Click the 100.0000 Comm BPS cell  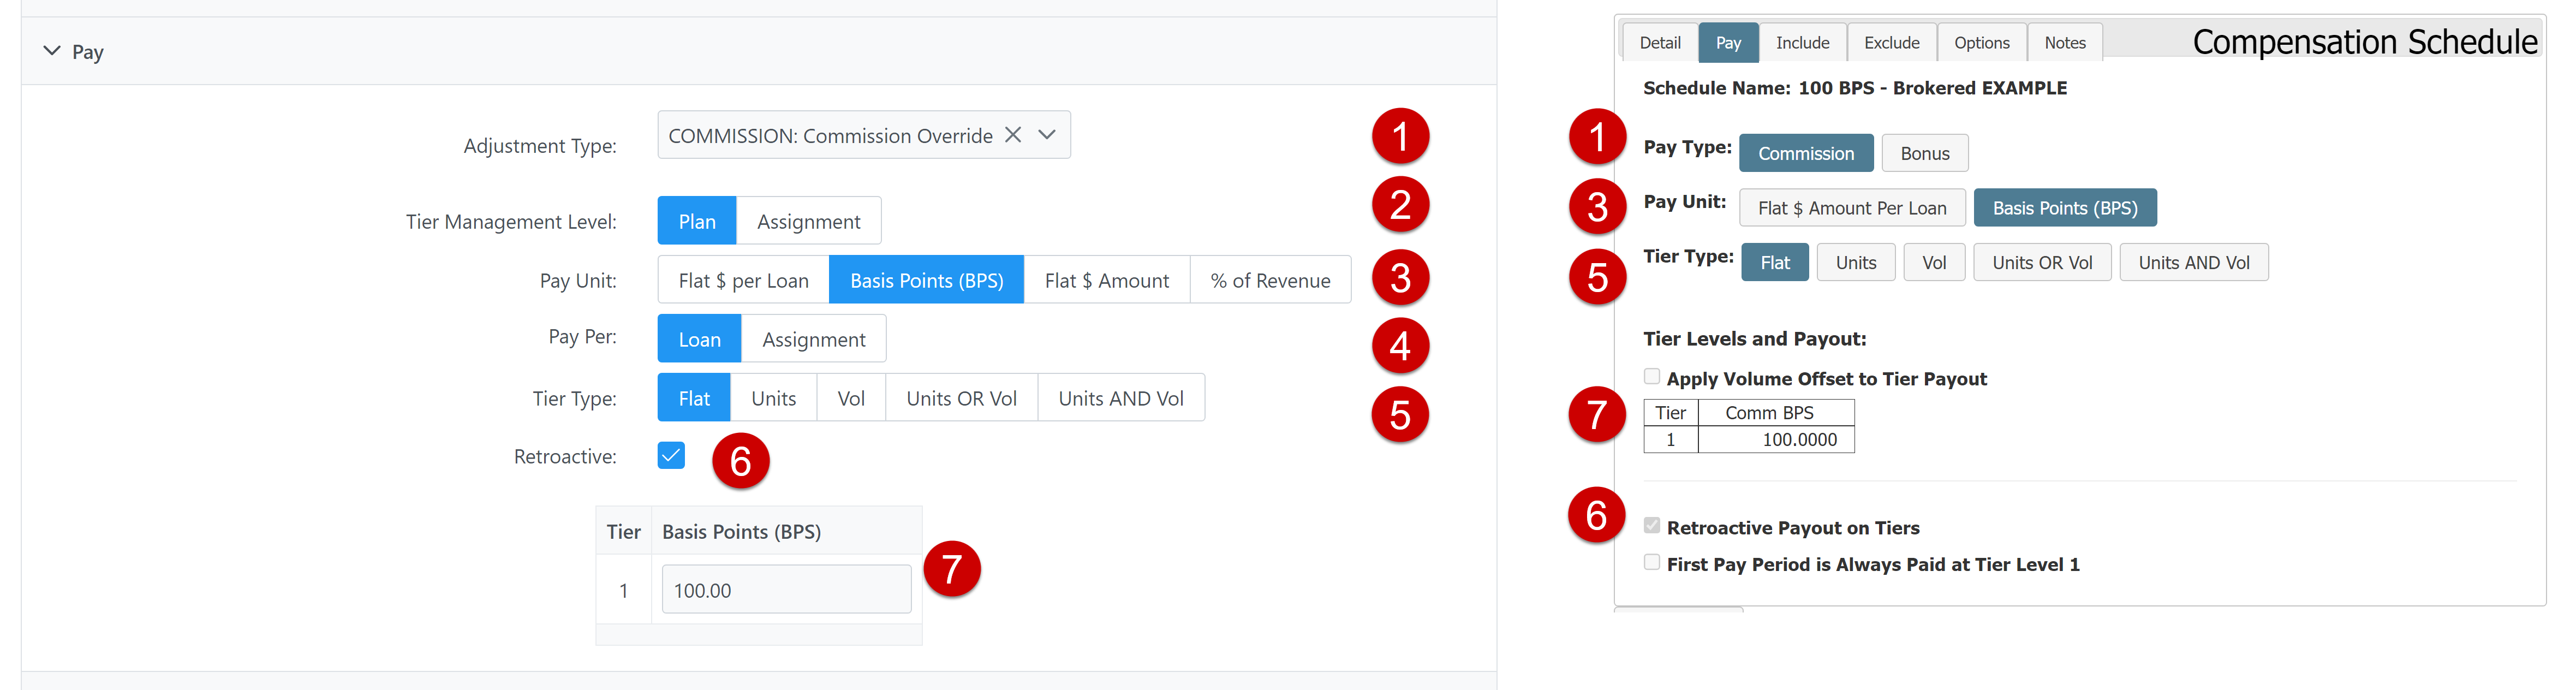point(1776,440)
